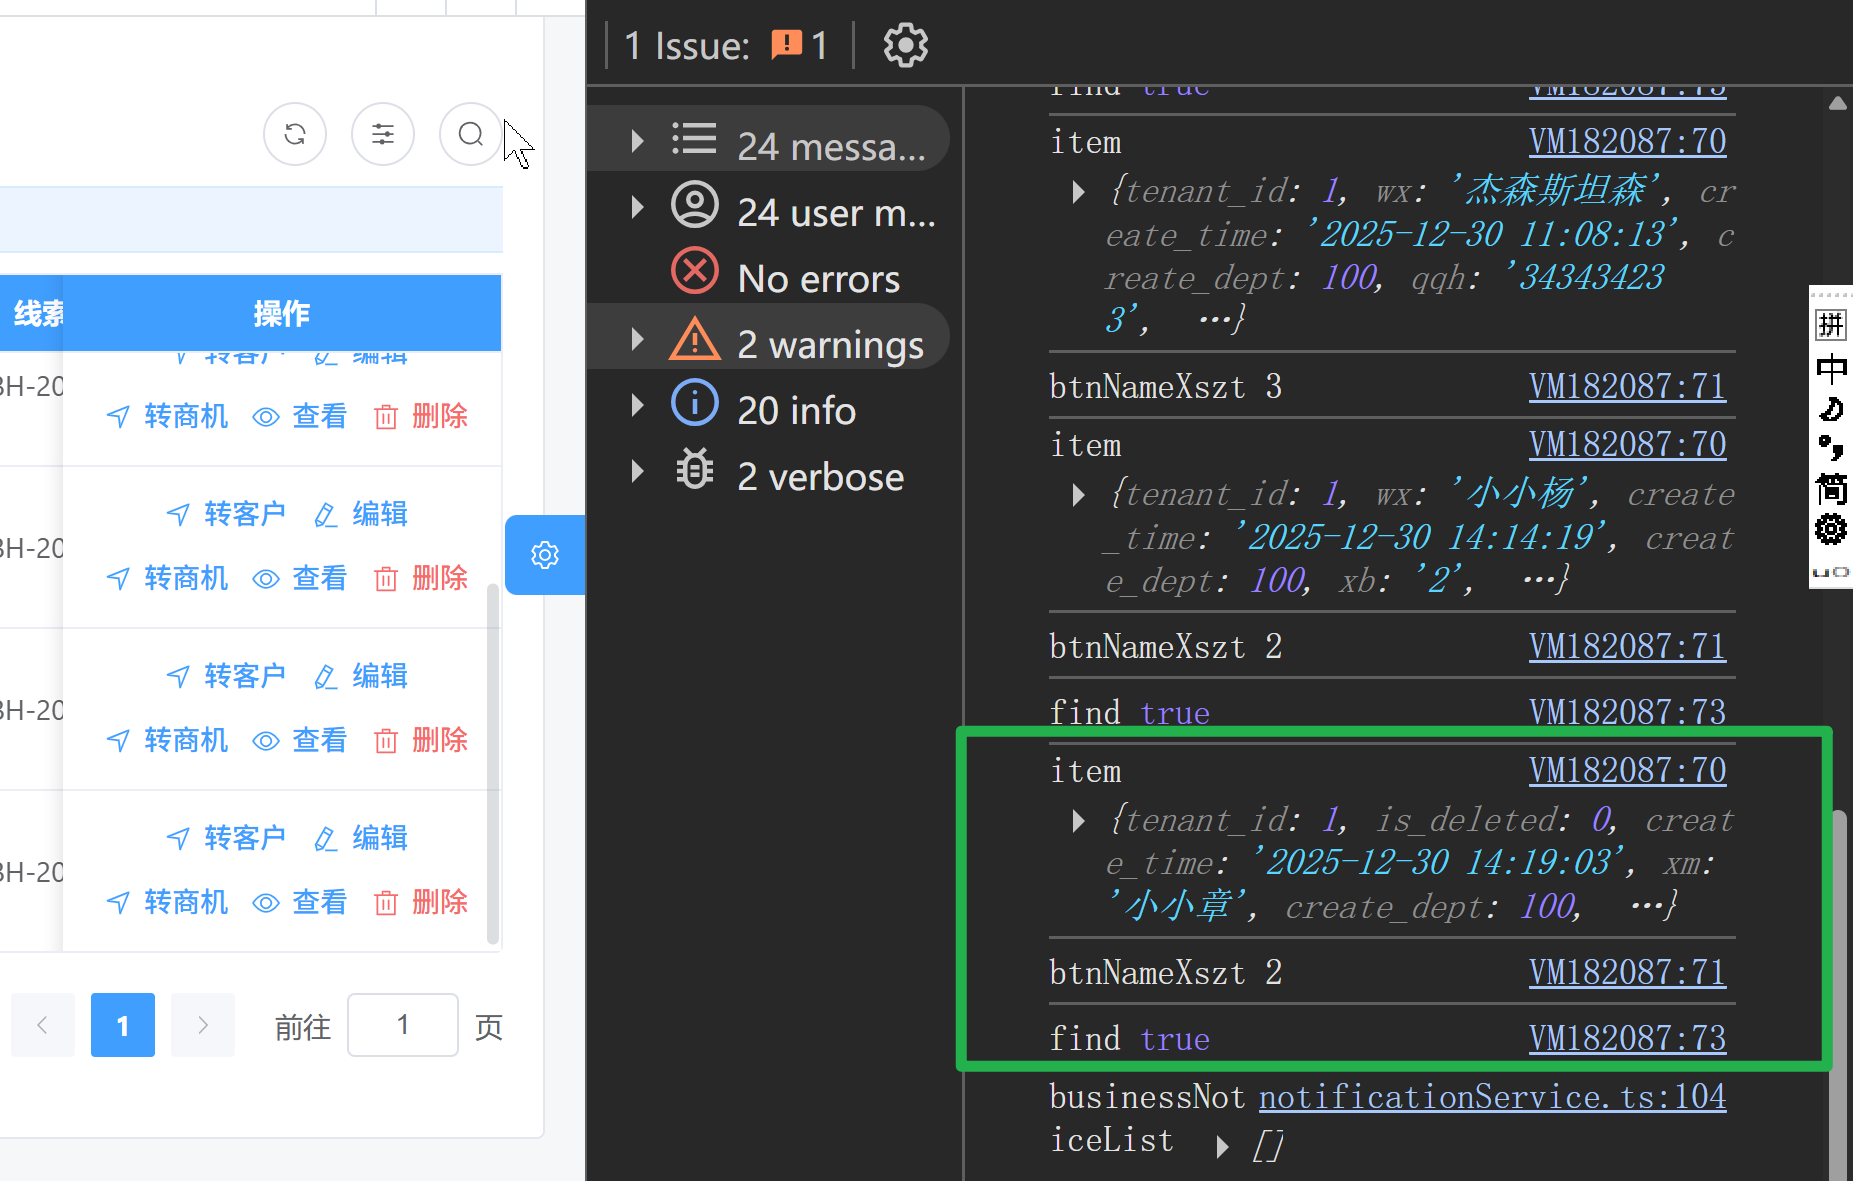1853x1181 pixels.
Task: Click the input method settings gear icon
Action: click(1831, 529)
